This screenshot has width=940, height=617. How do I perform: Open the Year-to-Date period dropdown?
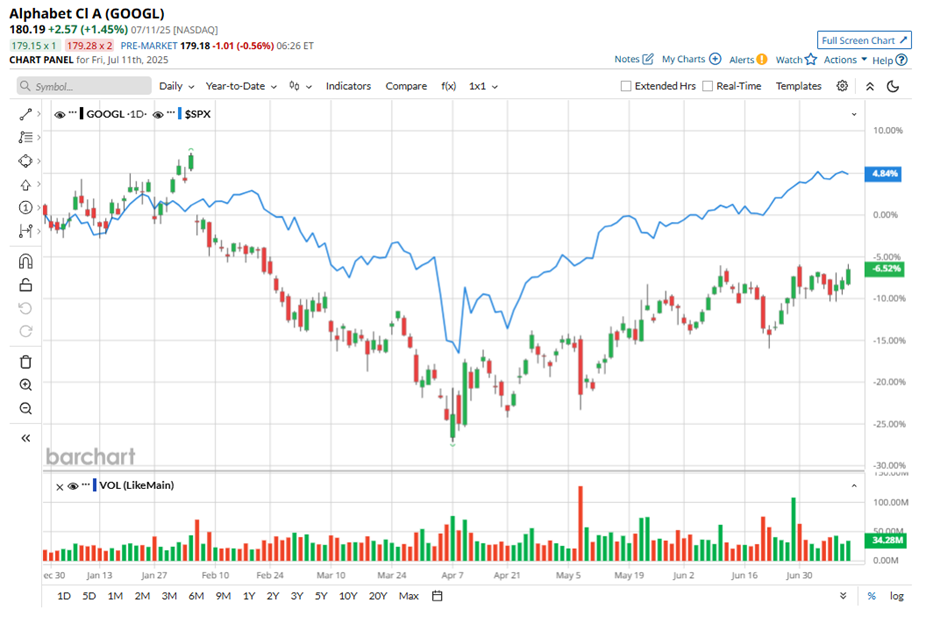[241, 86]
